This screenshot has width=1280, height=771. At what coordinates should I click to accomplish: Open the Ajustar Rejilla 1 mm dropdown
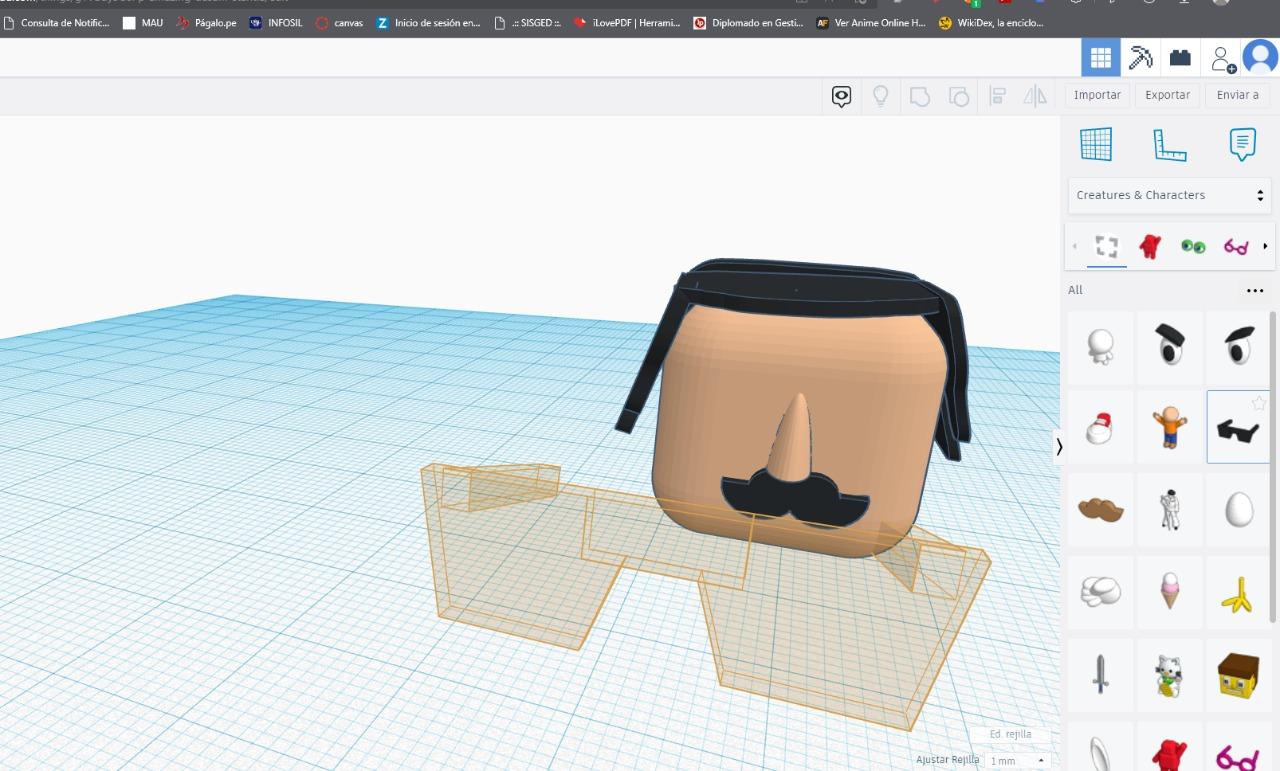click(1018, 761)
